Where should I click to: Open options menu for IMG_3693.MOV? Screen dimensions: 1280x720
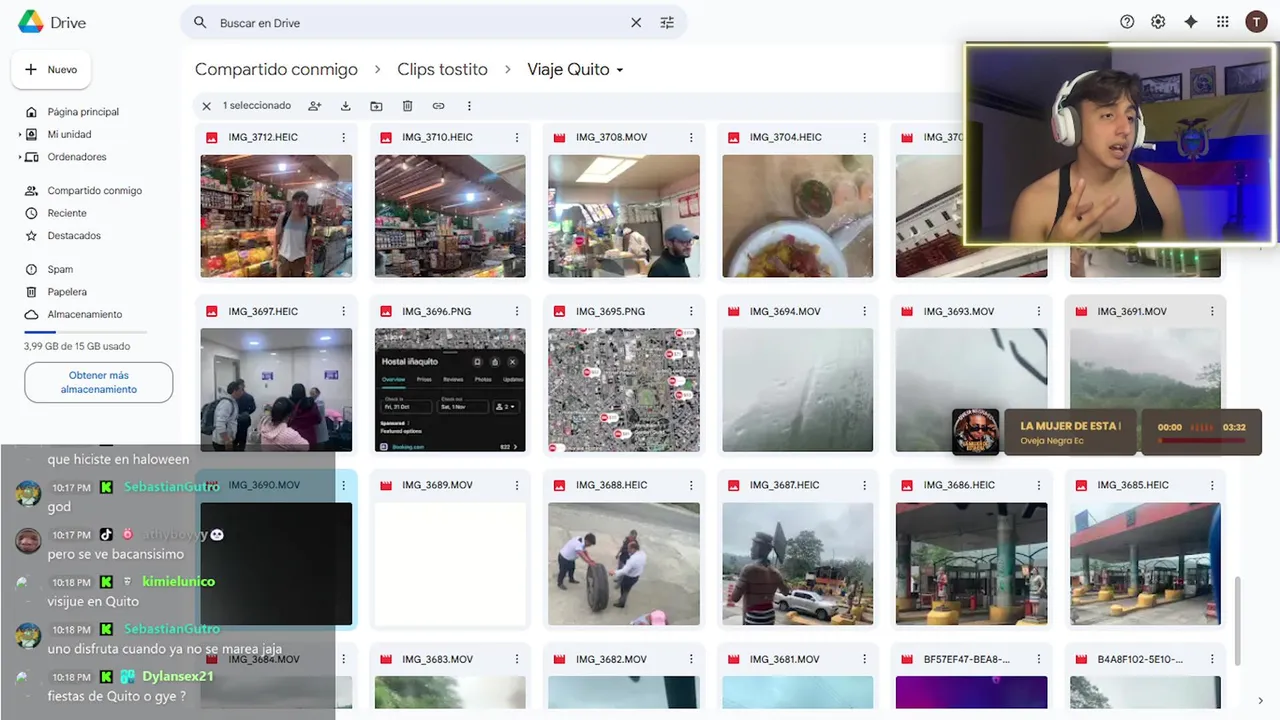(x=1039, y=311)
